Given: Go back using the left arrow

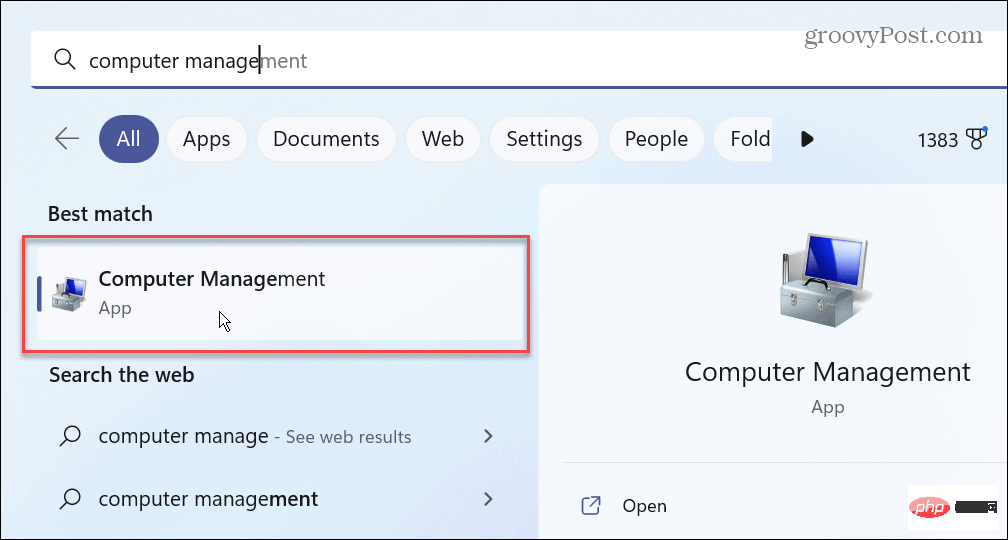Looking at the screenshot, I should point(67,138).
